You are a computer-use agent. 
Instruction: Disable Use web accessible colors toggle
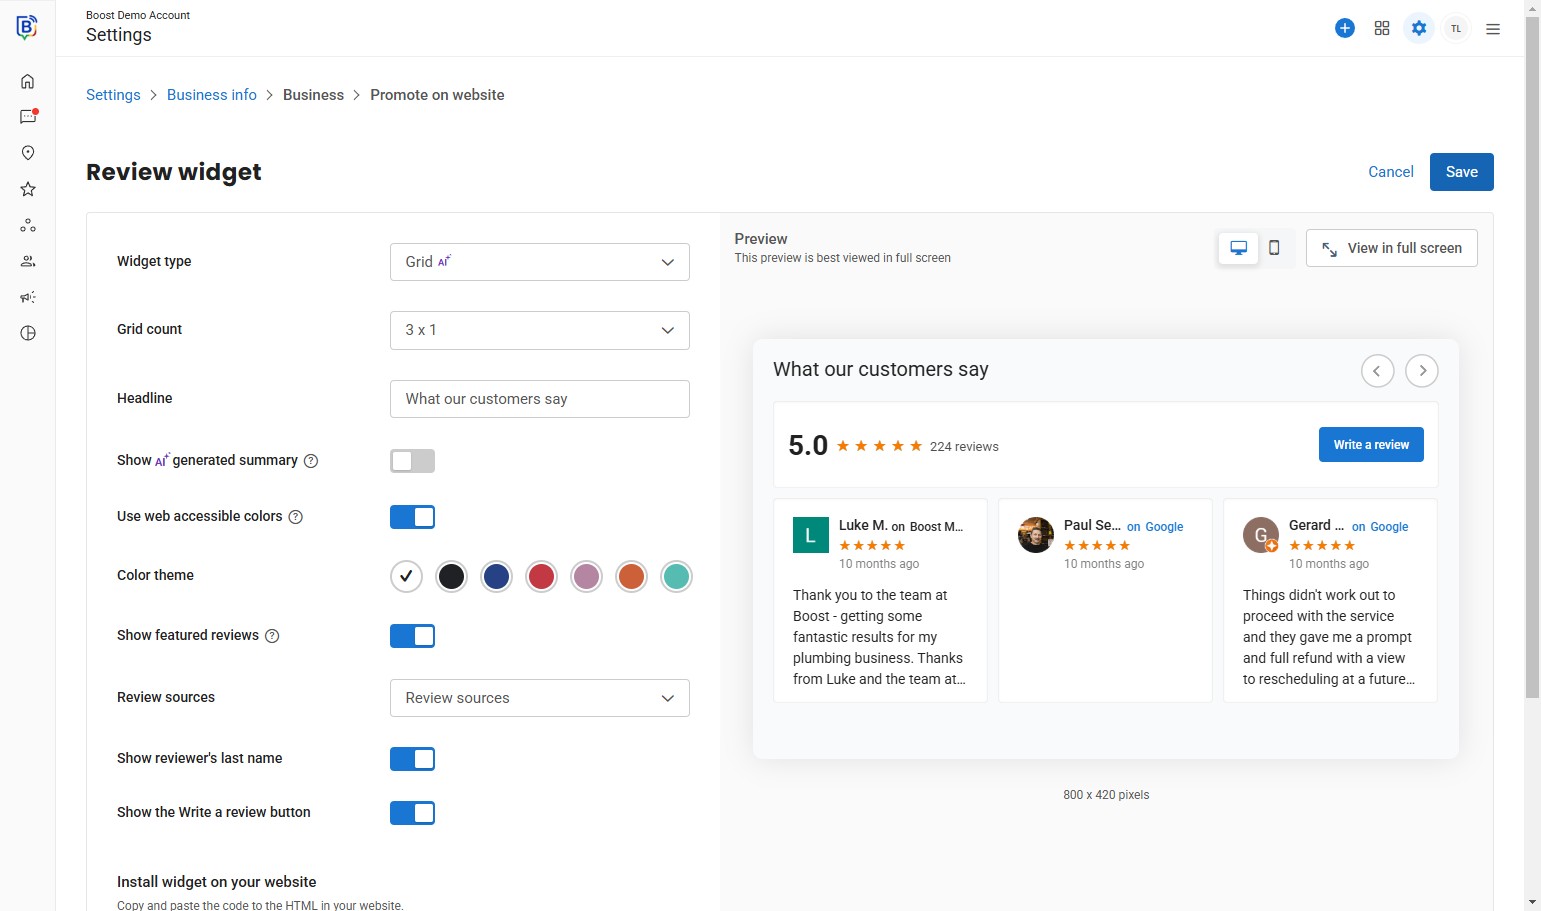[x=412, y=517]
